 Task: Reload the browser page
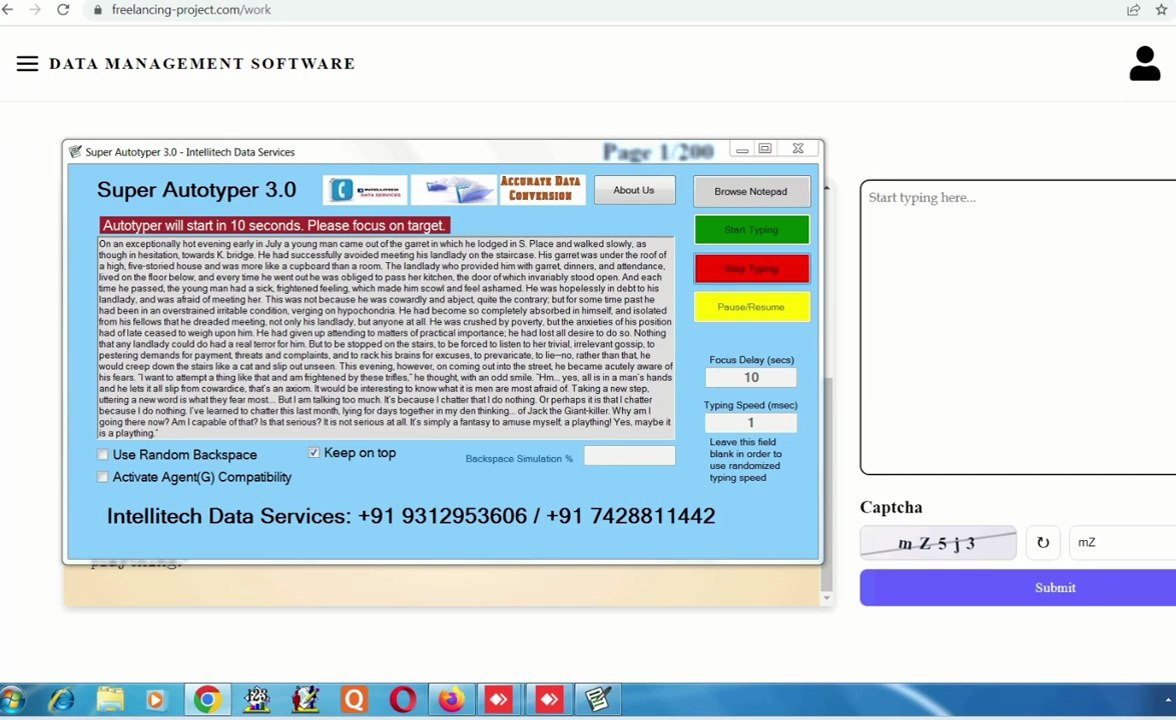(63, 10)
